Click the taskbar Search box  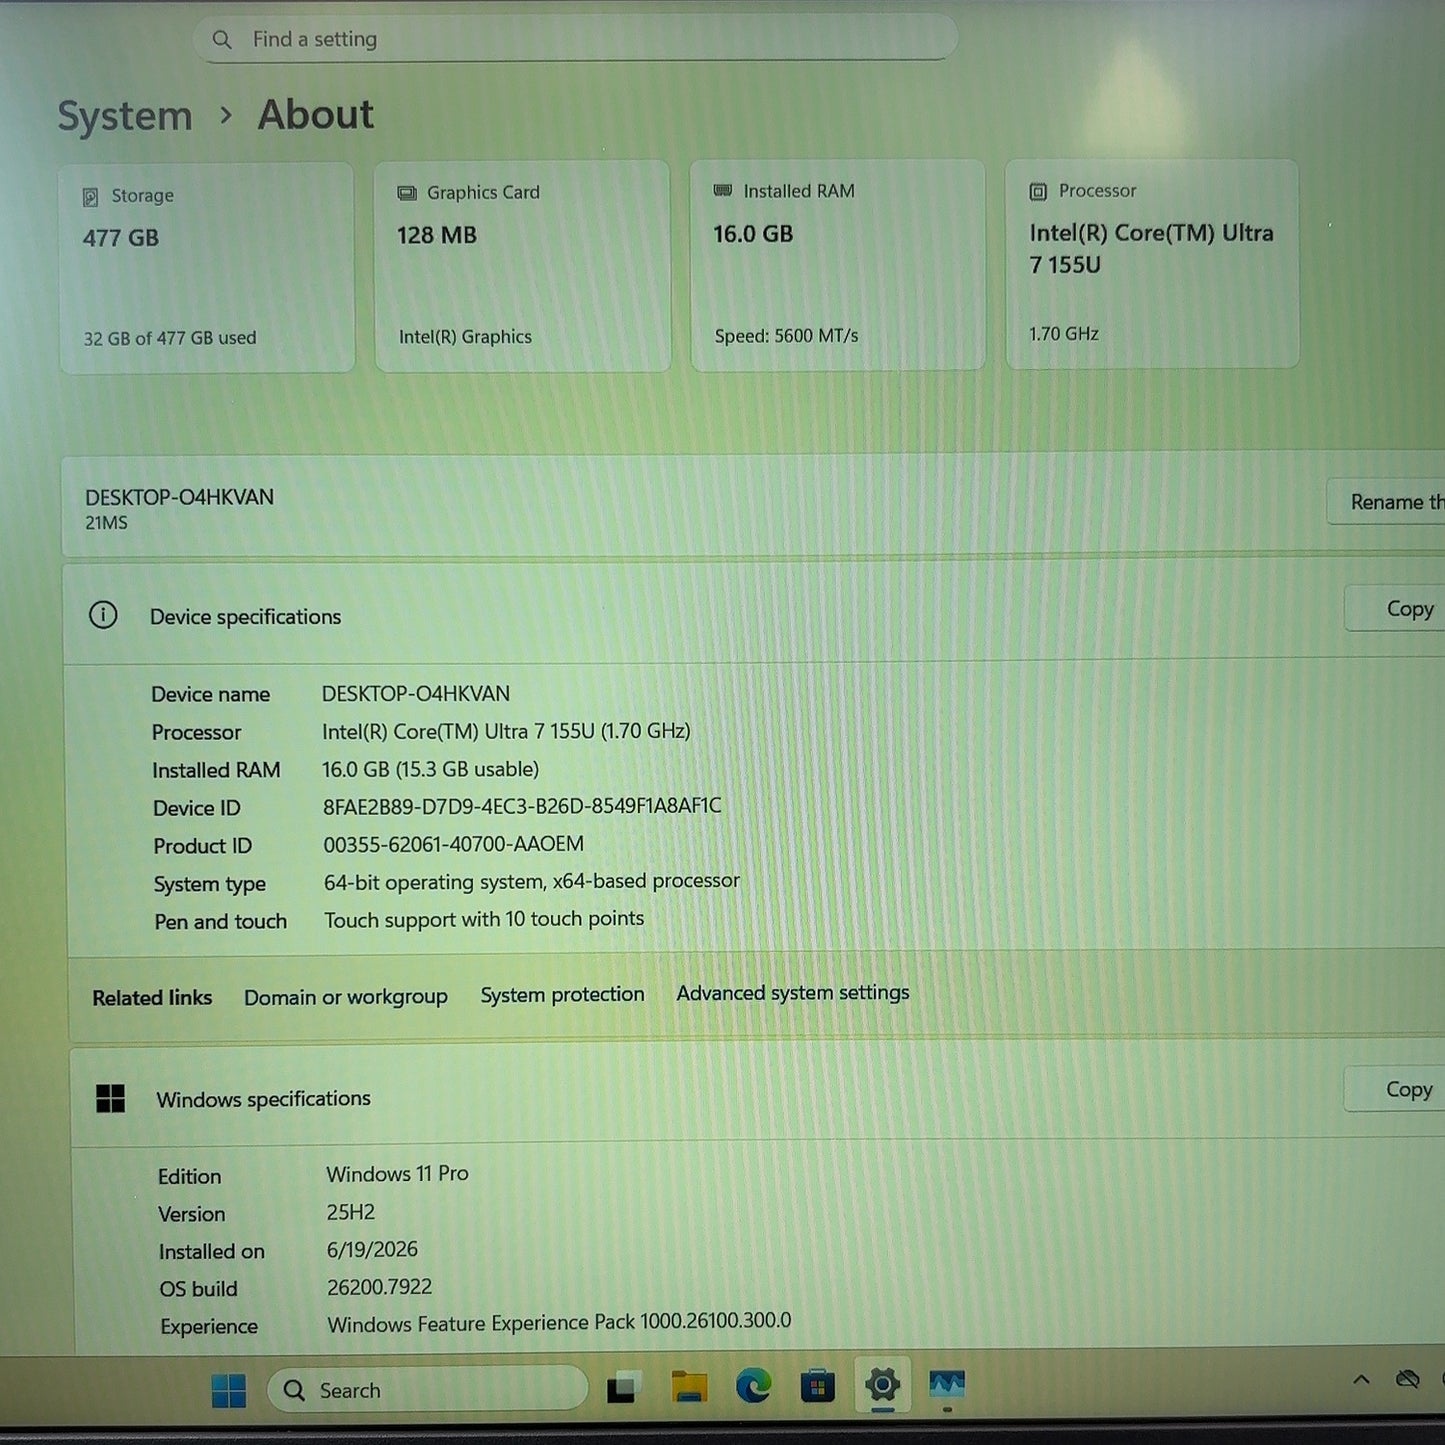(x=428, y=1390)
